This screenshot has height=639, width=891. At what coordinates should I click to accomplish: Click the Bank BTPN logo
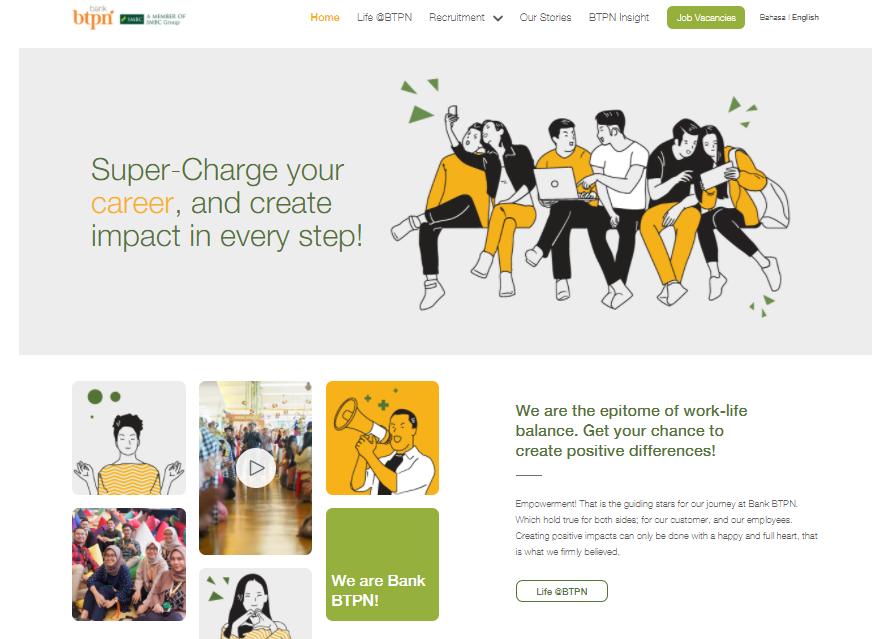[x=93, y=18]
